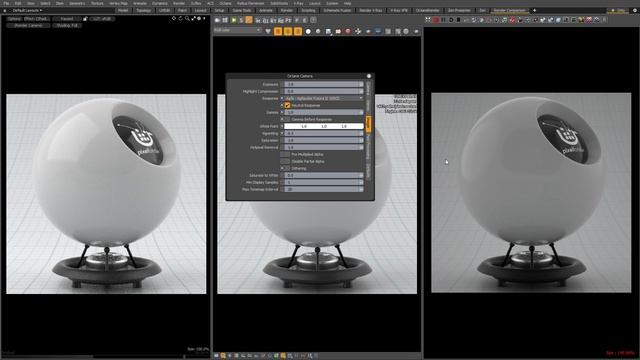
Task: Click the Saturation mini-slider handle
Action: [x=361, y=140]
